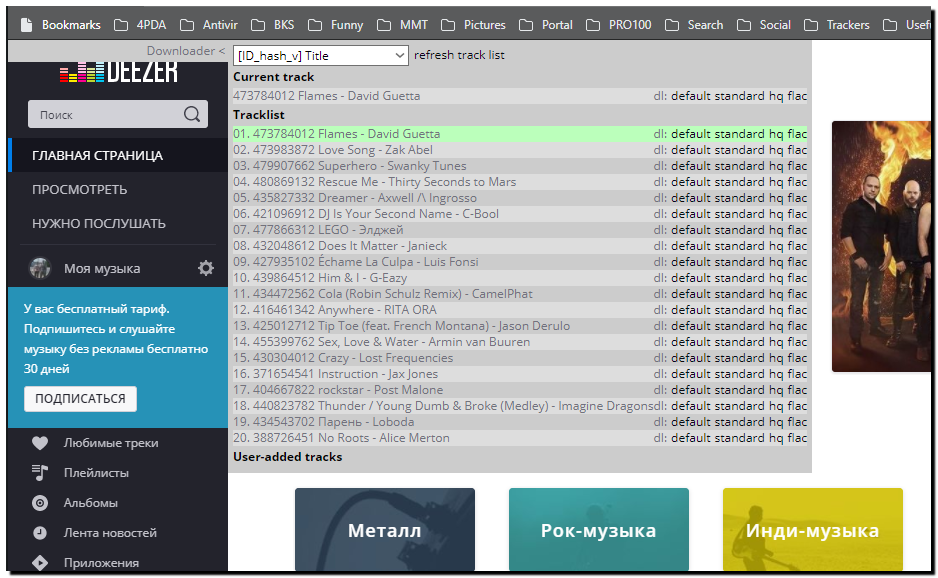Screen dimensions: 938x578
Task: Download Superhero - Swanky Tunes in standard
Action: [x=739, y=166]
